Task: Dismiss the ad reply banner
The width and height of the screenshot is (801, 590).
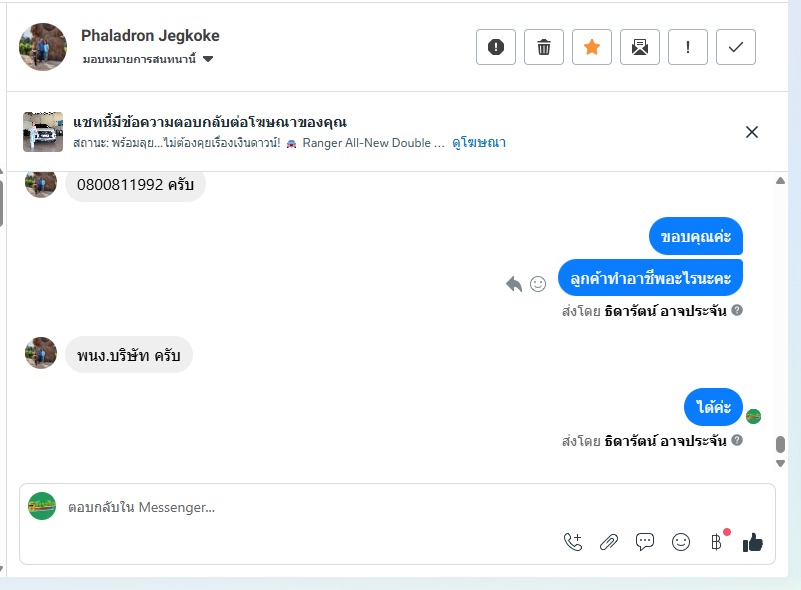Action: [751, 132]
